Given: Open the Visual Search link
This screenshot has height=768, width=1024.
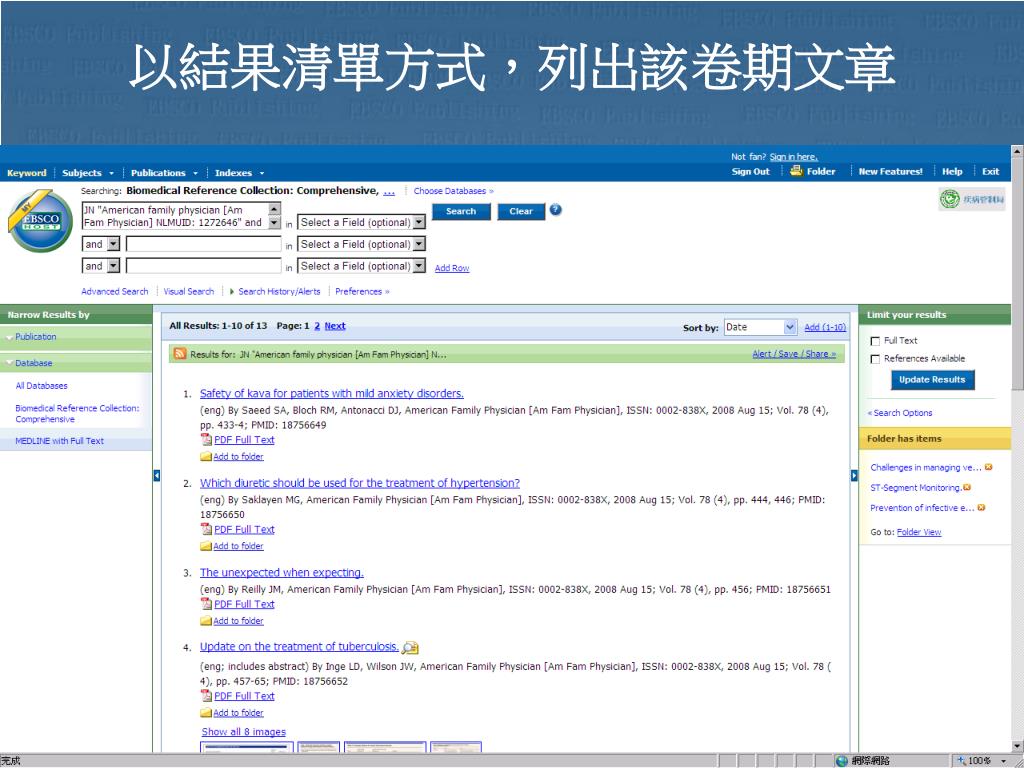Looking at the screenshot, I should (x=189, y=291).
